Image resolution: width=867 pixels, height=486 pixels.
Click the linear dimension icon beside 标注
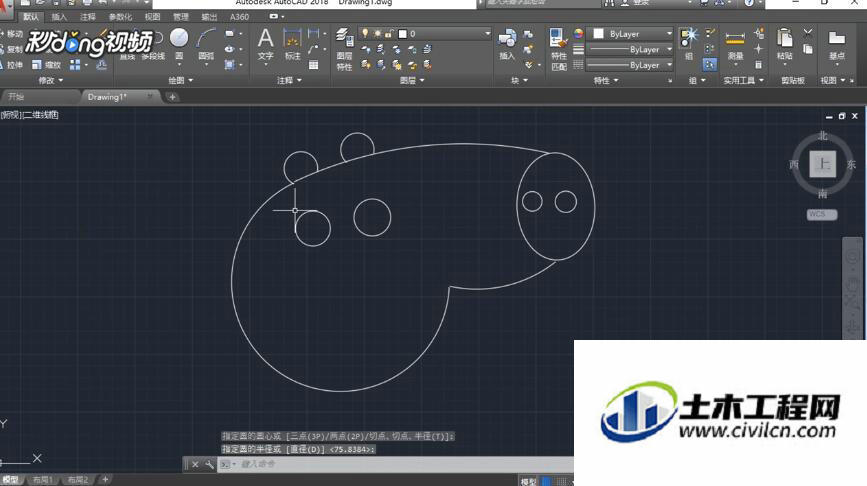coord(314,34)
